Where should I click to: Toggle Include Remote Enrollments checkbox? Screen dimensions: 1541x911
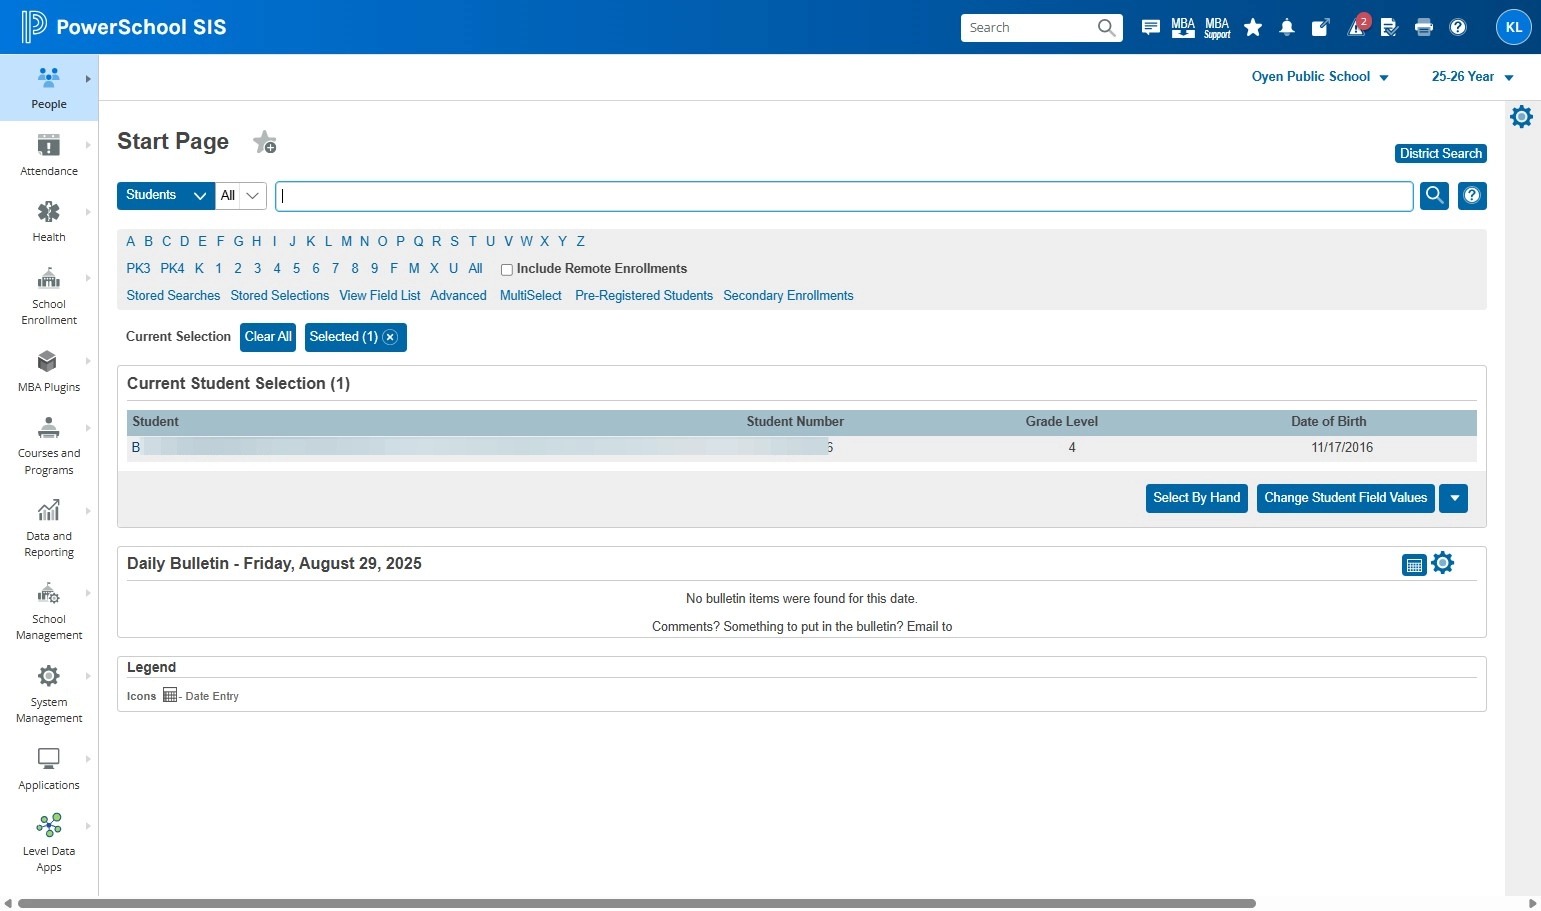tap(507, 270)
